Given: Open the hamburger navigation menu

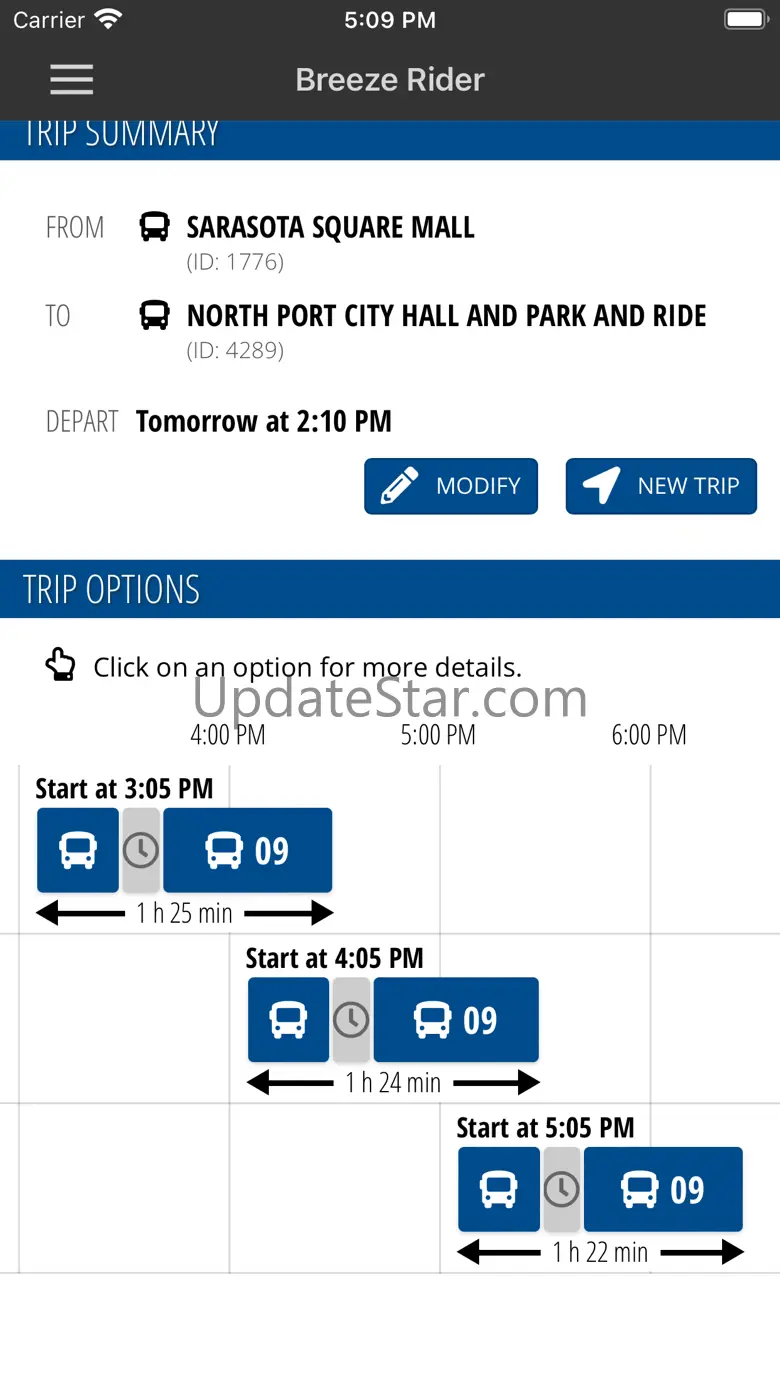Looking at the screenshot, I should coord(71,80).
